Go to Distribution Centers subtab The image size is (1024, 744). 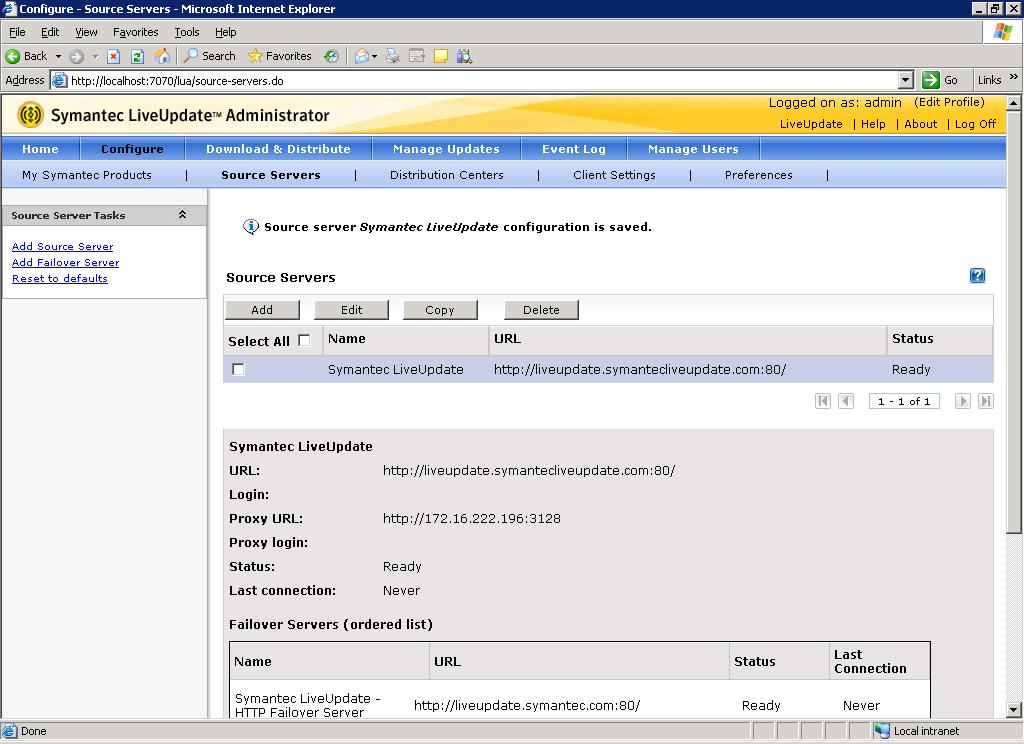click(447, 175)
